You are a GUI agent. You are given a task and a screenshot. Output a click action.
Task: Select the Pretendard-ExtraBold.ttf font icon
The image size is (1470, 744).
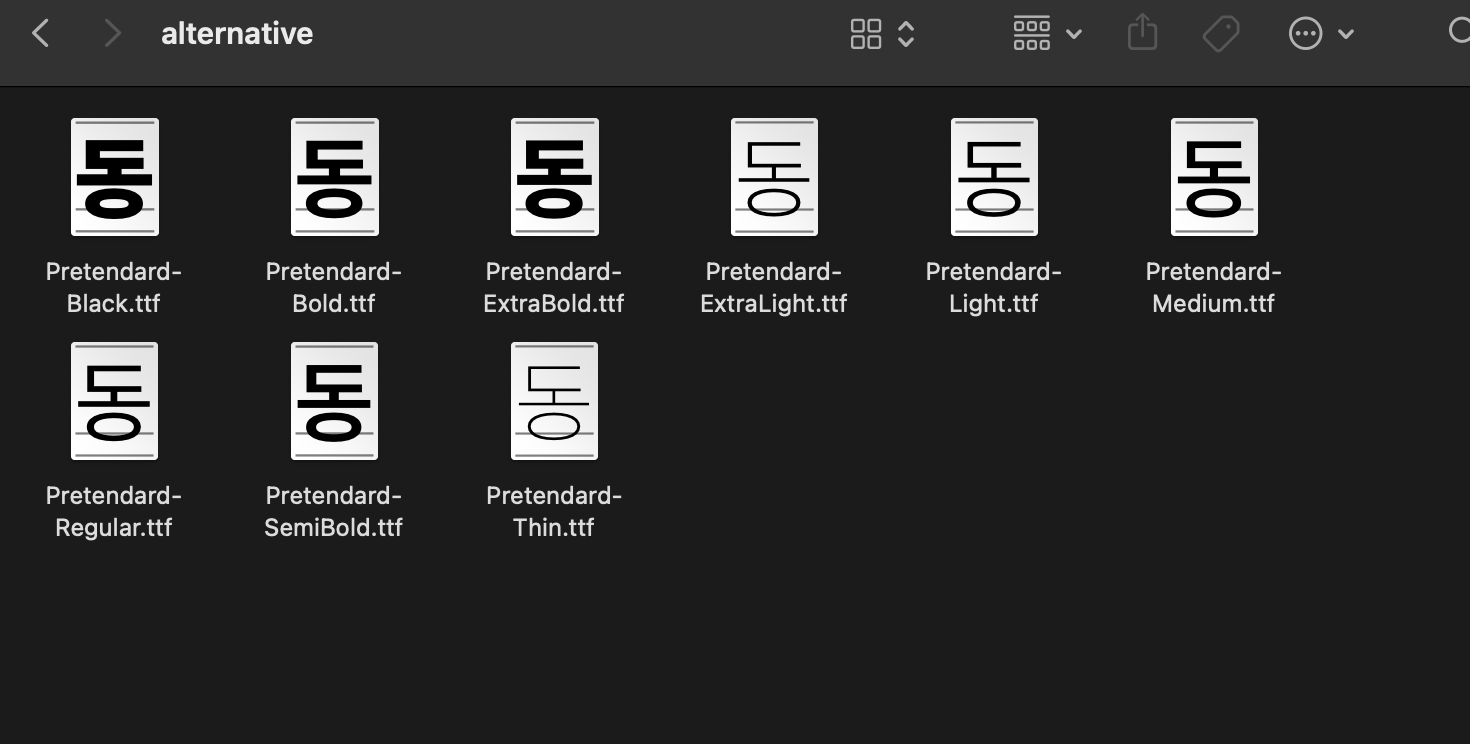(555, 177)
